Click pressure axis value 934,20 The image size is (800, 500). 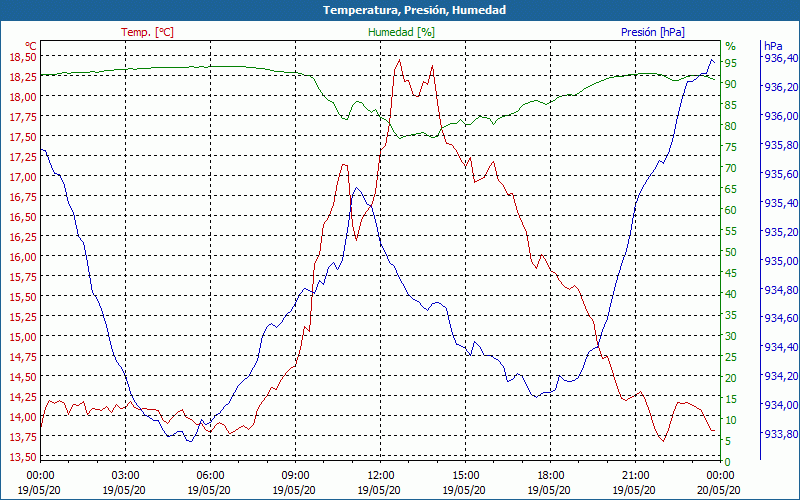click(780, 376)
